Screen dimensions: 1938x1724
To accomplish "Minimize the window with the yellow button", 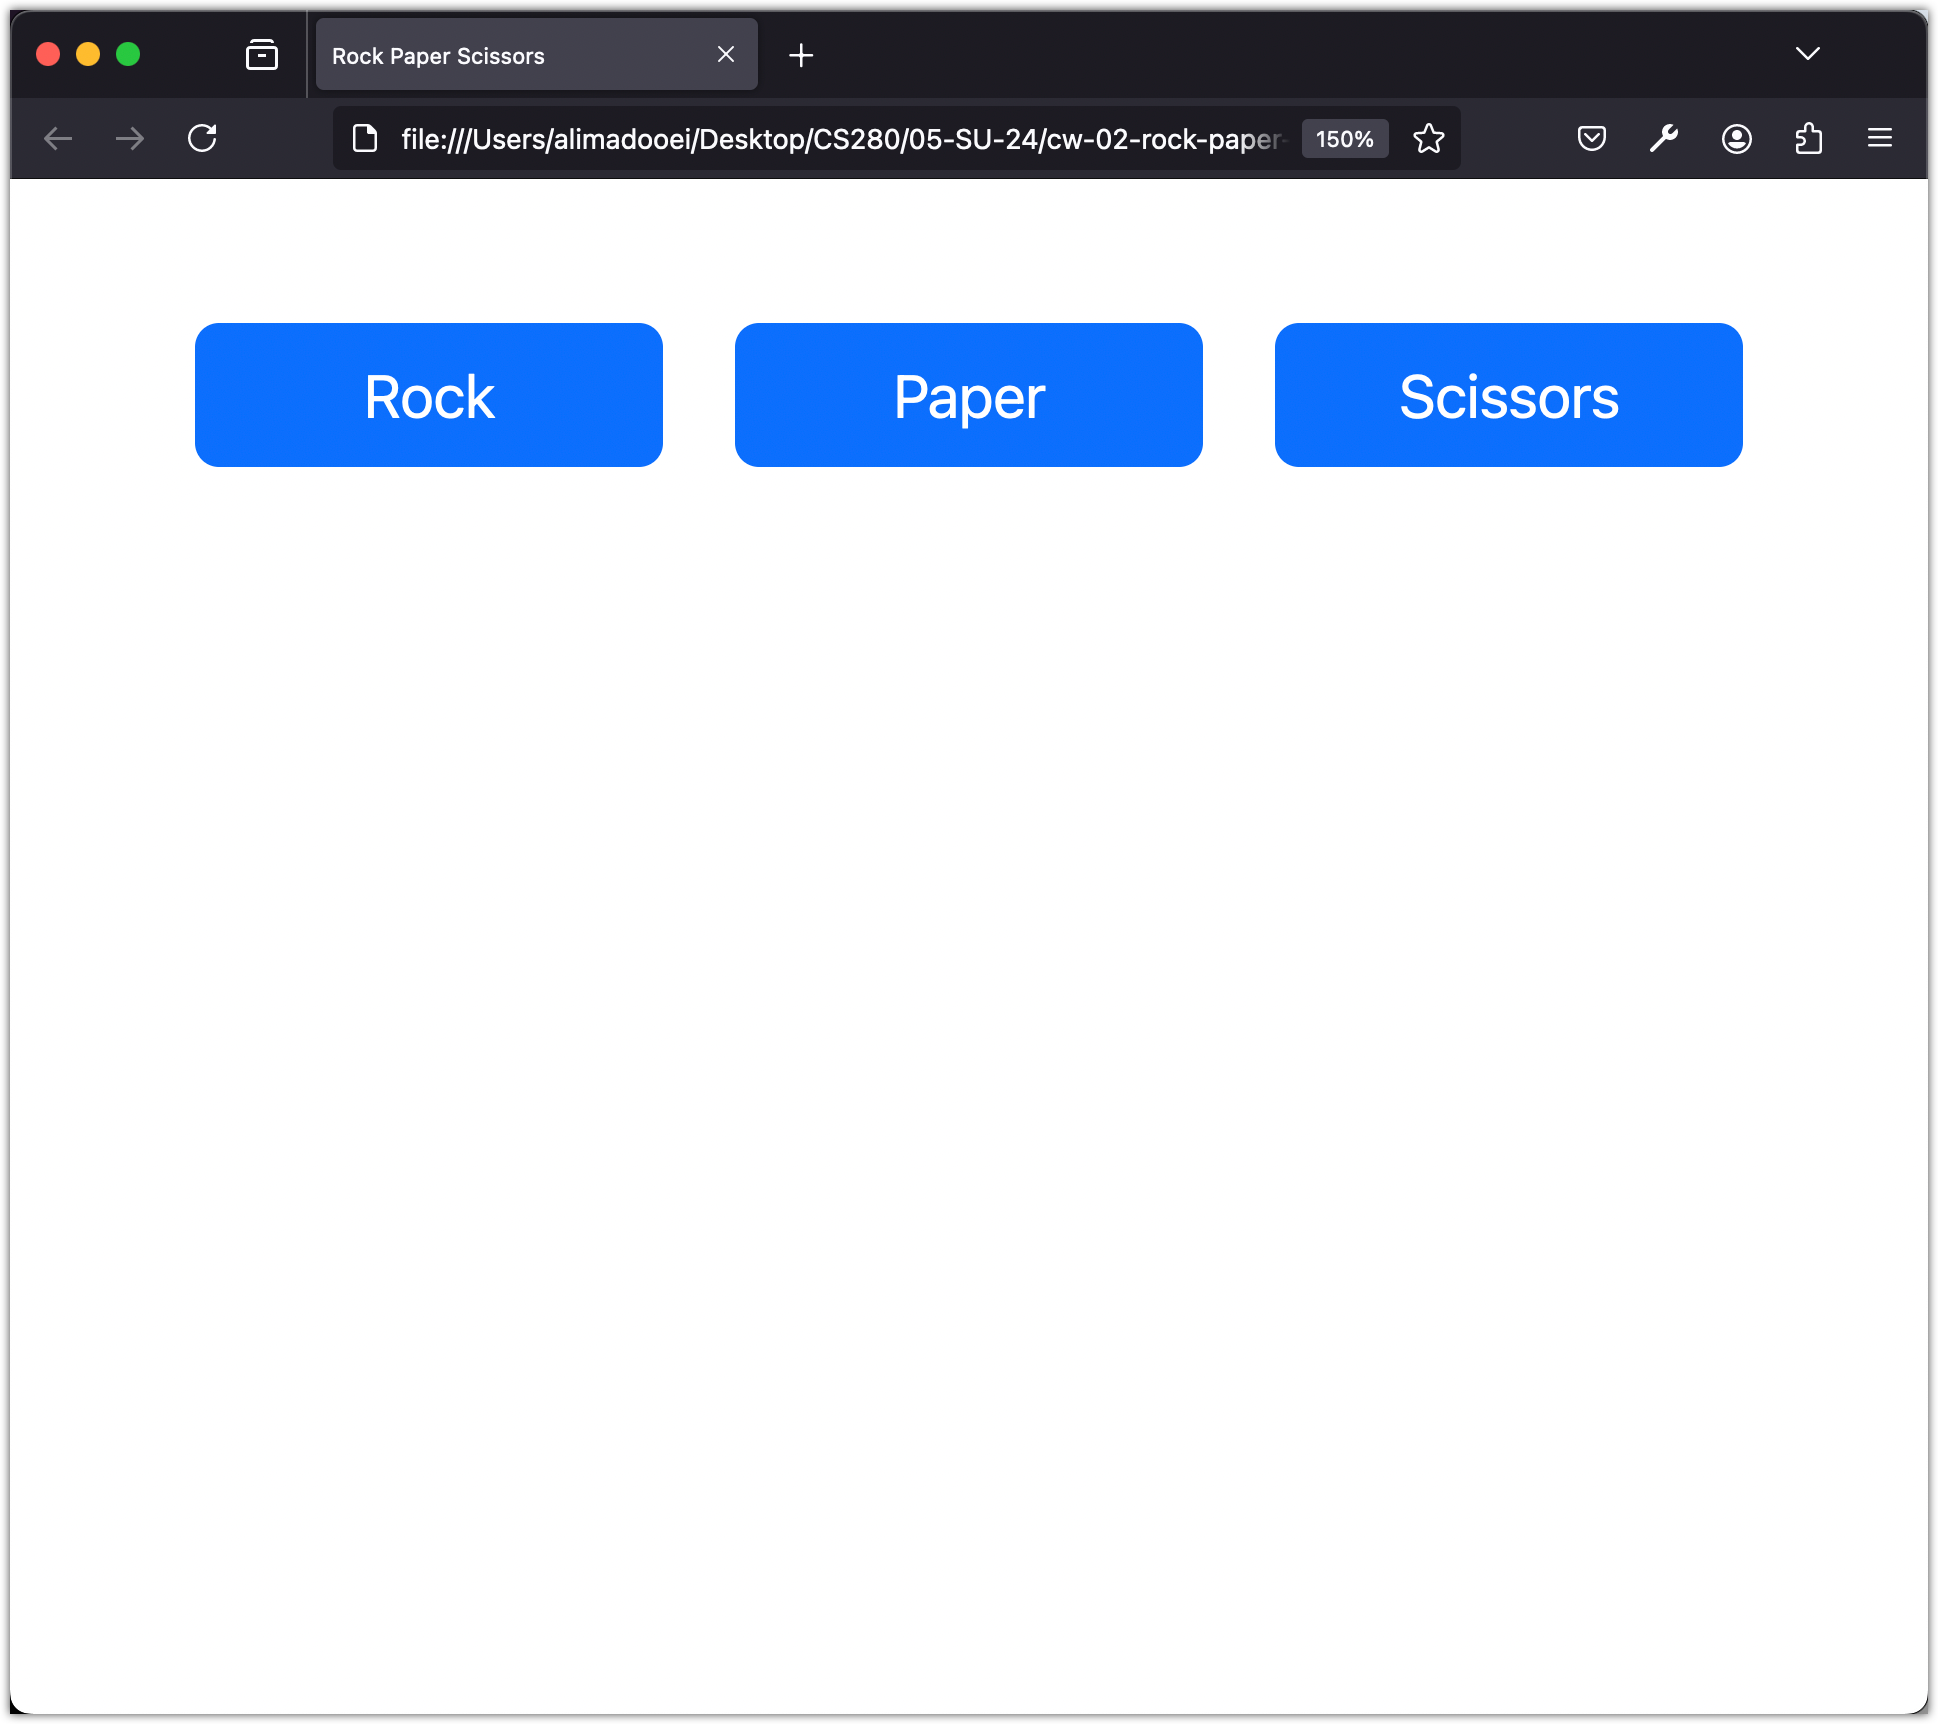I will tap(88, 54).
